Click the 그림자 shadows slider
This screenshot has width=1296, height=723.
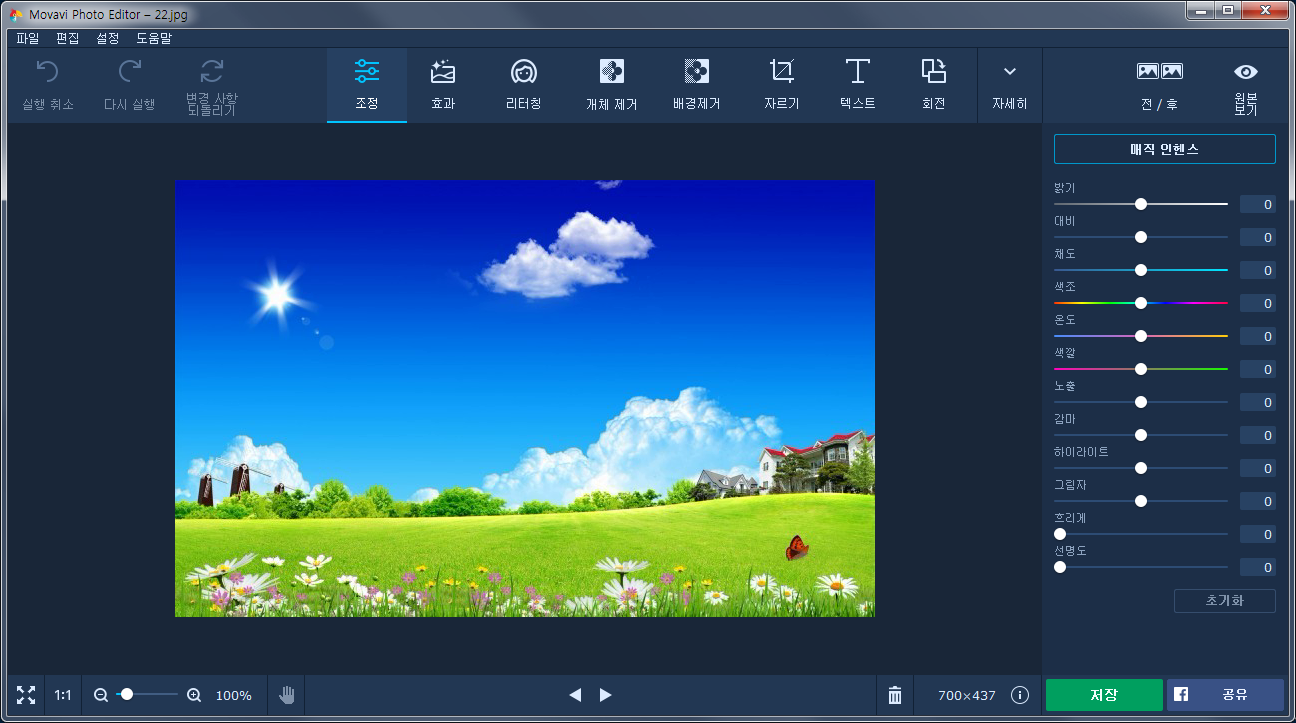[1141, 501]
